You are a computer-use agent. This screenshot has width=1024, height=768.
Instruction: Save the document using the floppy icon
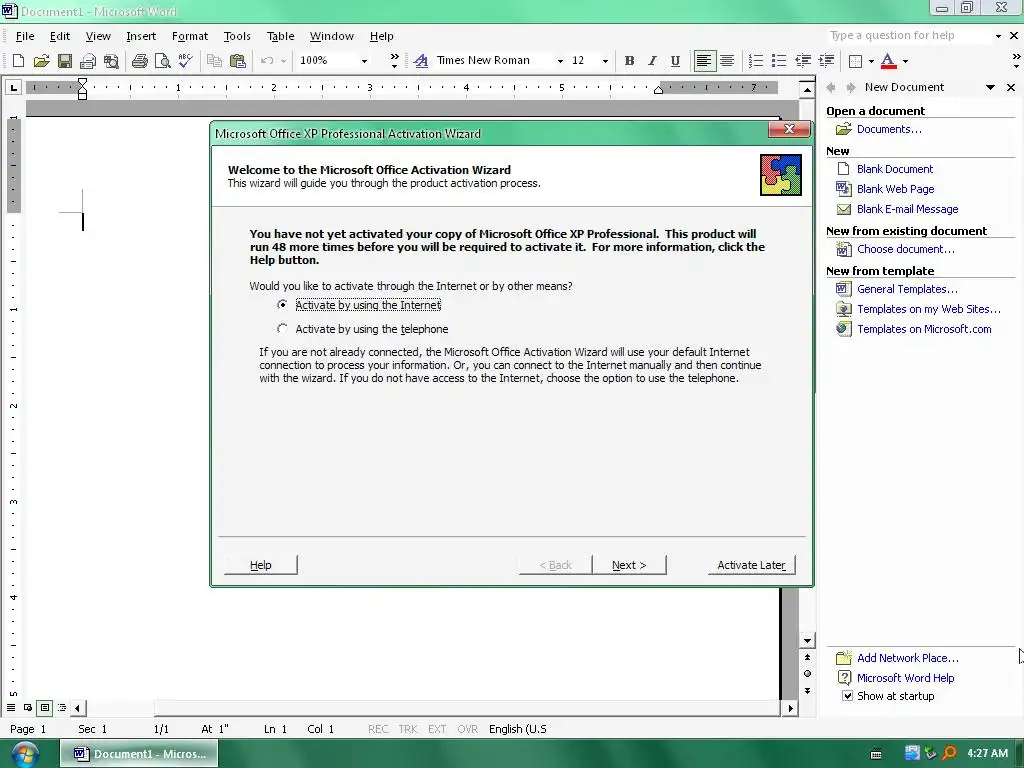click(65, 61)
